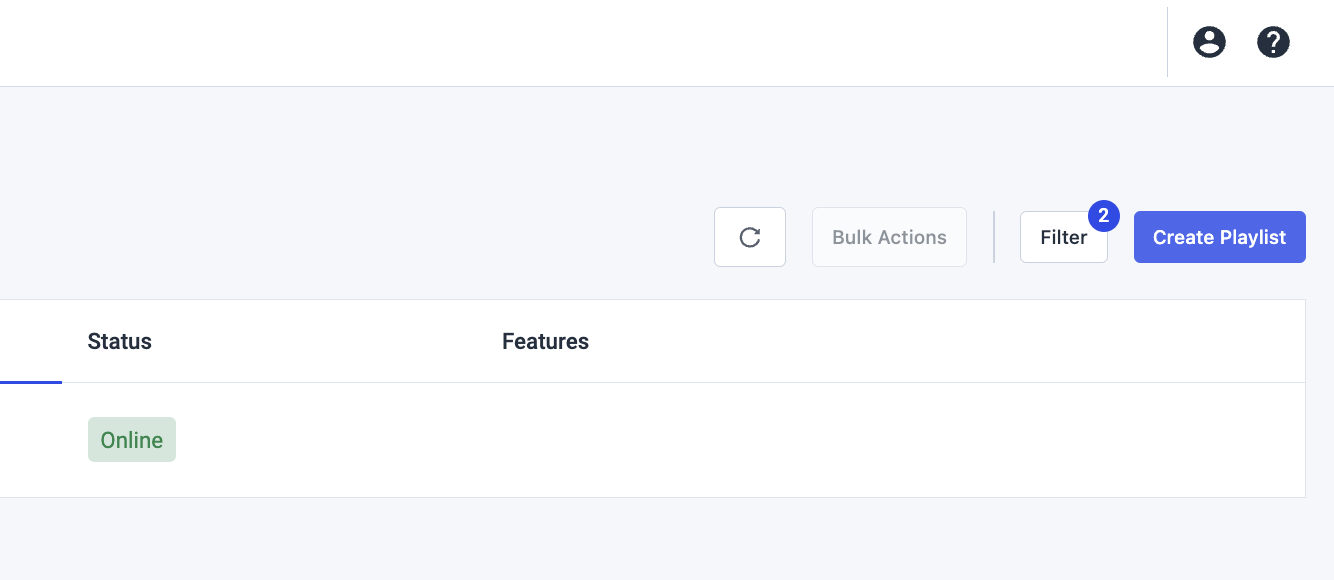Click the green Online status badge

tap(132, 440)
